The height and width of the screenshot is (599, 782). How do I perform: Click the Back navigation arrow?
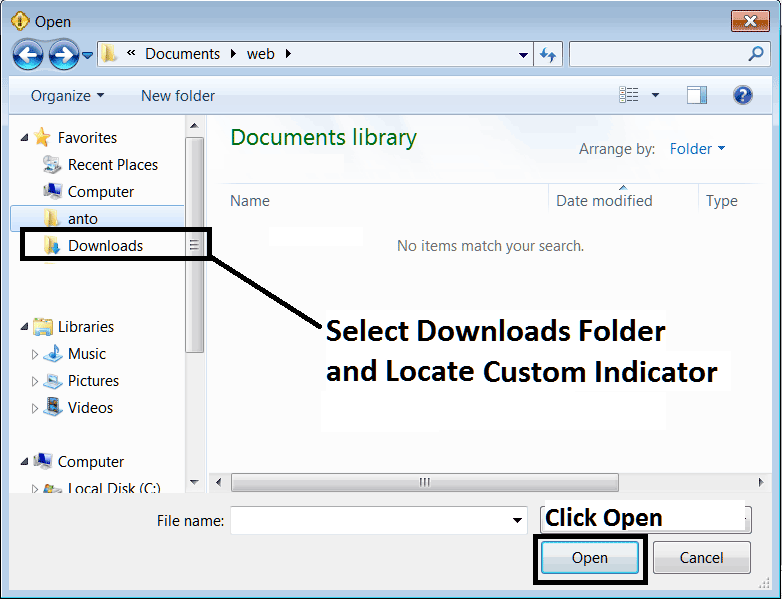pos(28,55)
